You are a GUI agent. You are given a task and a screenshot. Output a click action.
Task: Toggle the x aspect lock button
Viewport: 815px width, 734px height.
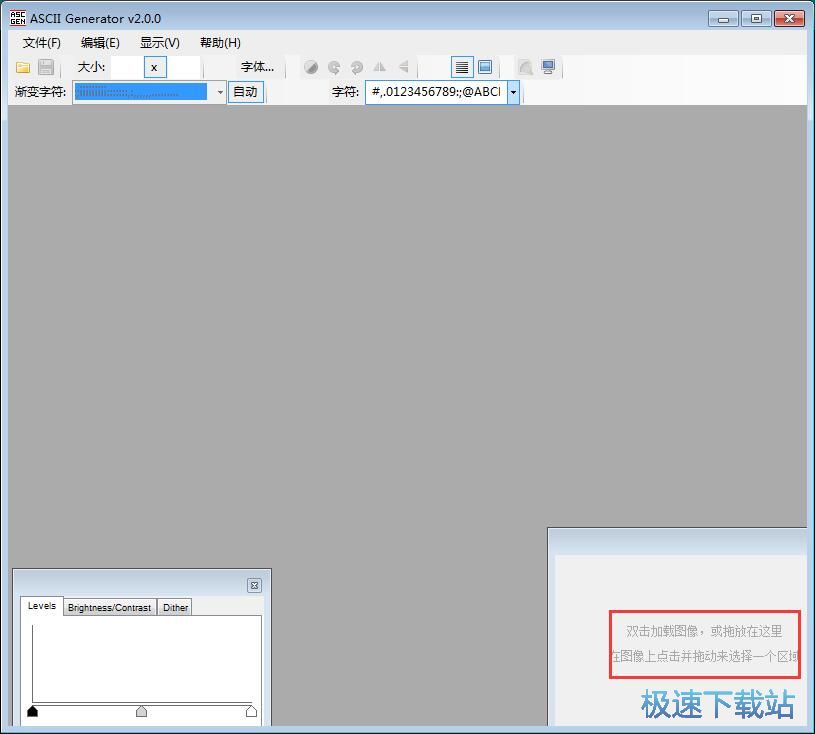[x=155, y=67]
